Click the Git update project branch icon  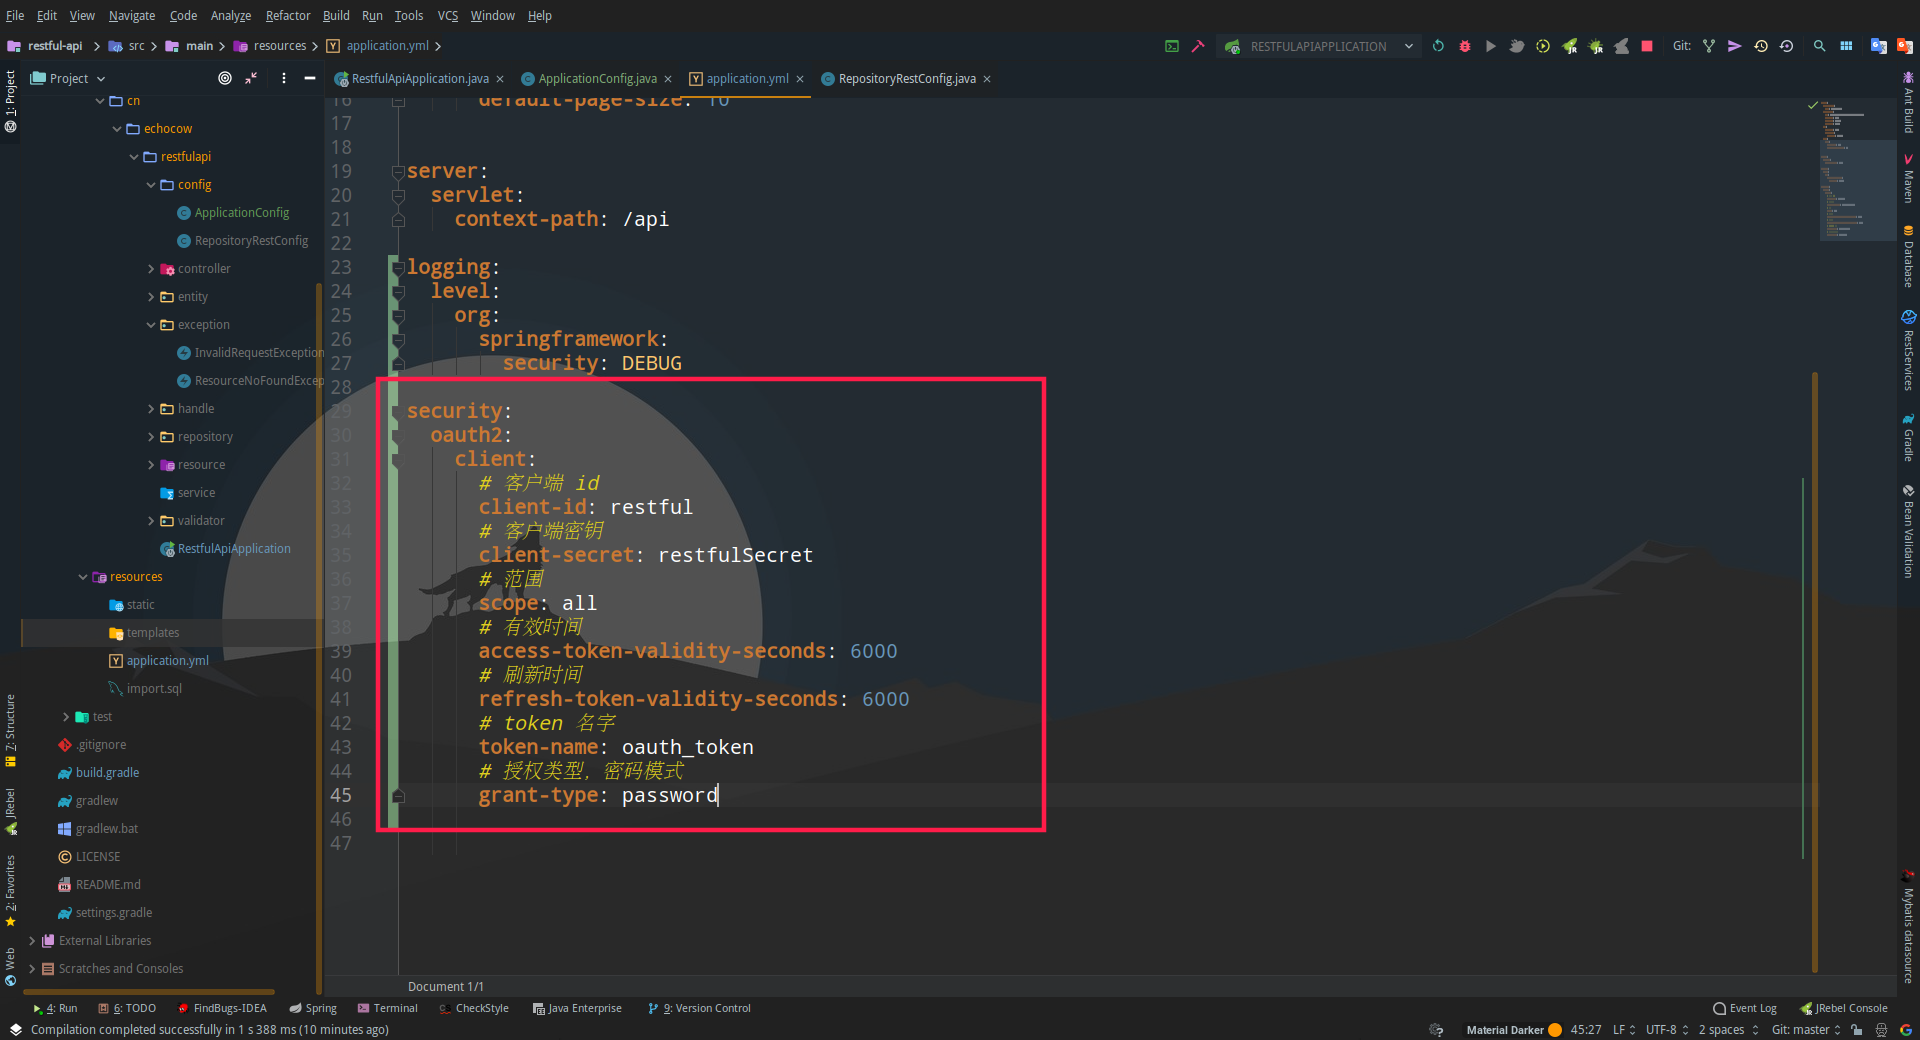click(x=1709, y=46)
